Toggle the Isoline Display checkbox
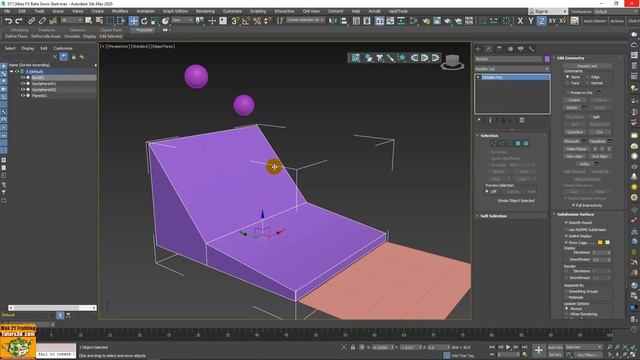The height and width of the screenshot is (360, 640). click(567, 236)
